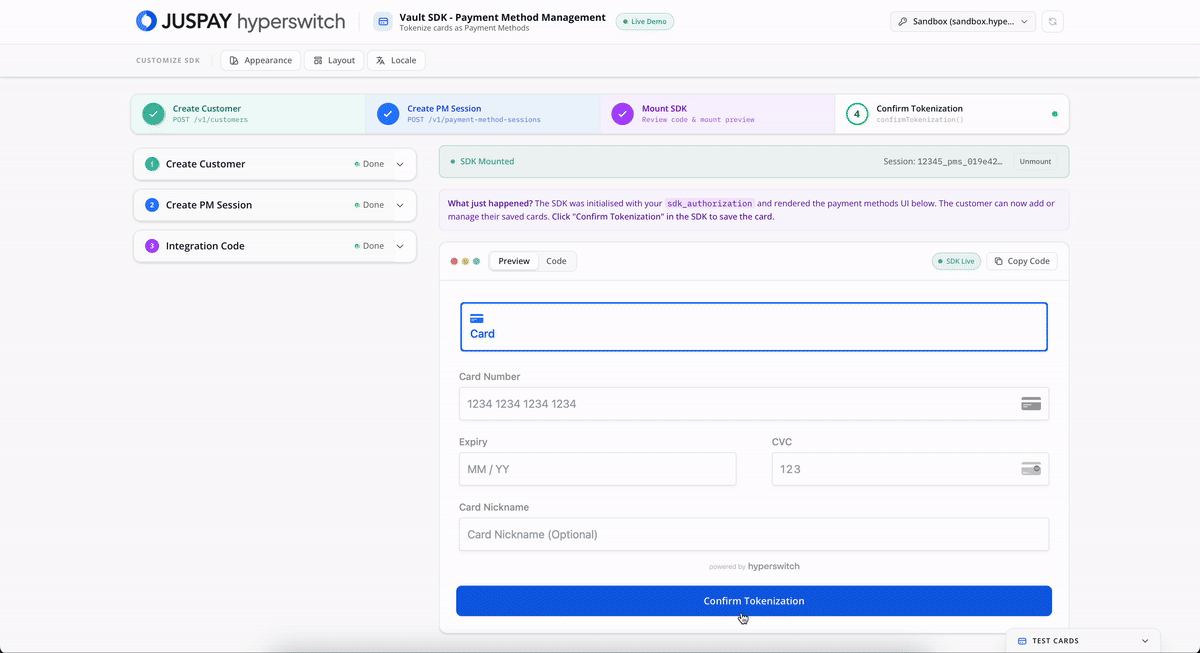Switch to the Code tab
Image resolution: width=1200 pixels, height=653 pixels.
[556, 261]
